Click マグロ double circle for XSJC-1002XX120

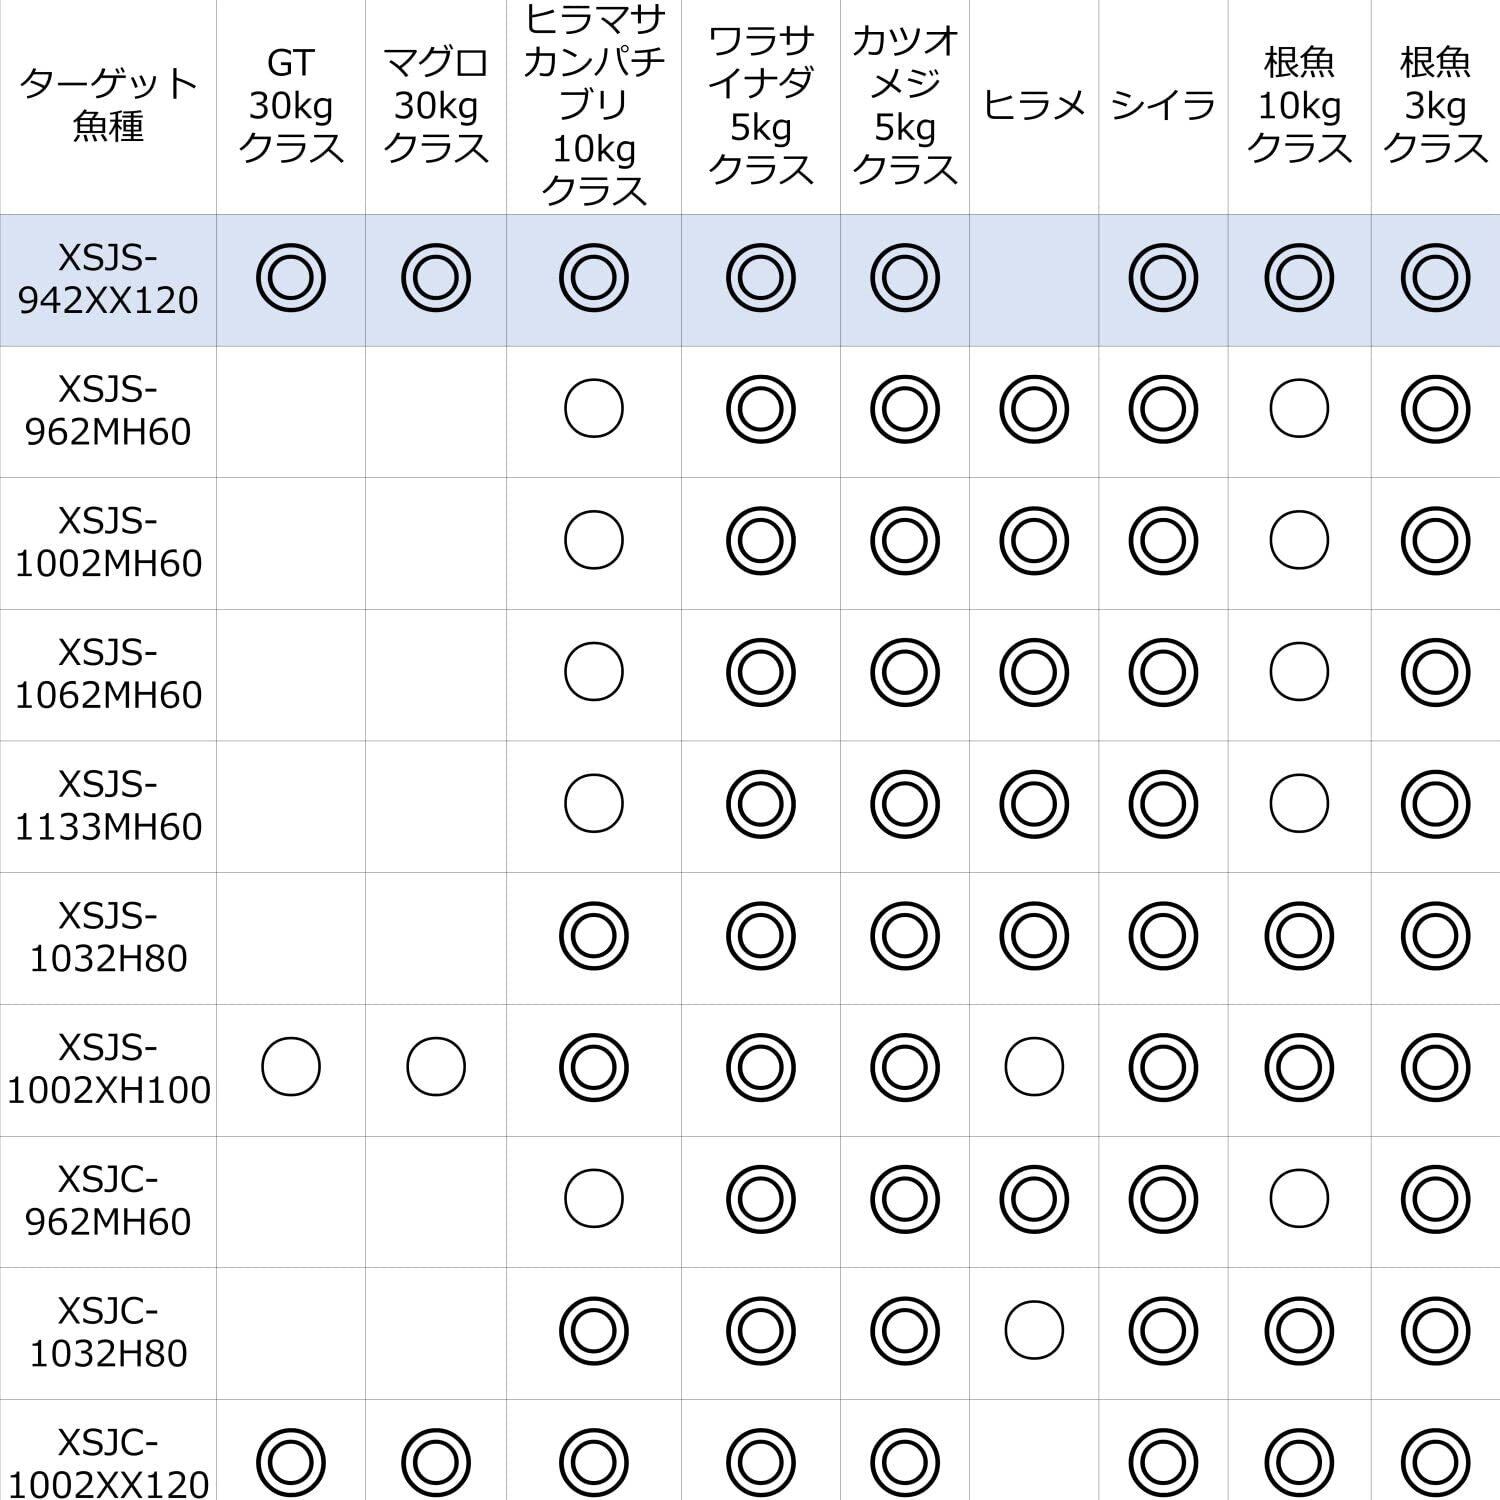[x=436, y=1462]
